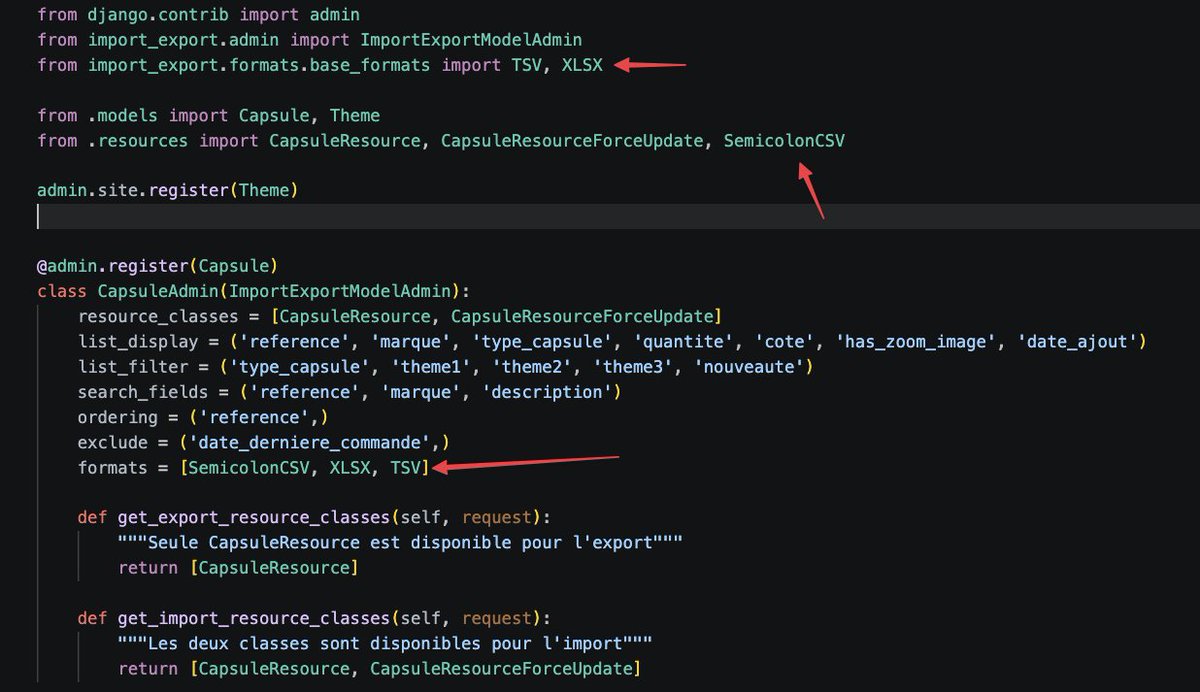
Task: Click the 'resource_classes' attribute name
Action: coord(158,316)
